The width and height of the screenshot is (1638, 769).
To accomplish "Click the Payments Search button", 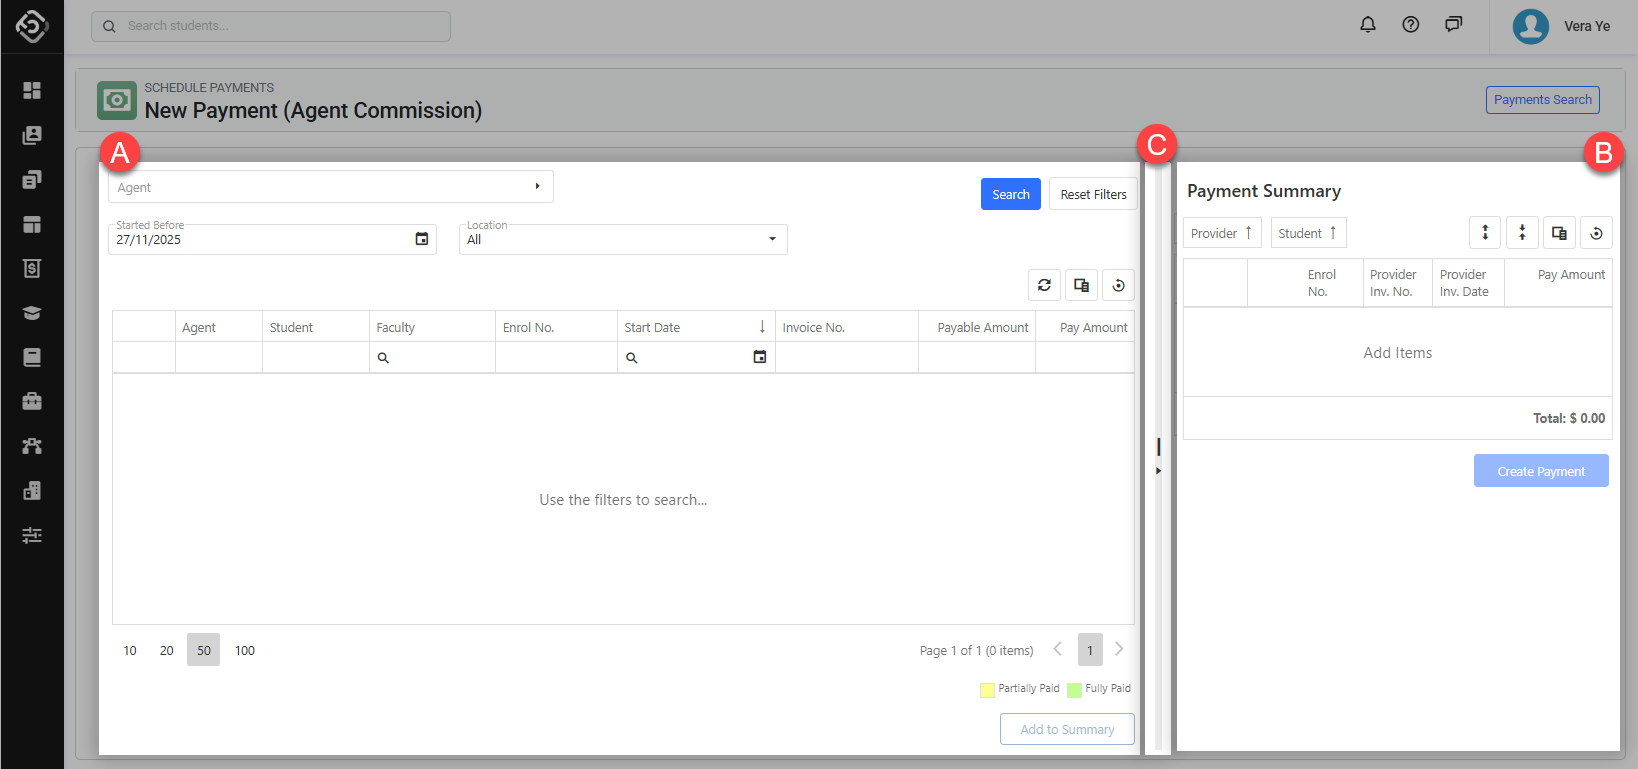I will 1542,100.
